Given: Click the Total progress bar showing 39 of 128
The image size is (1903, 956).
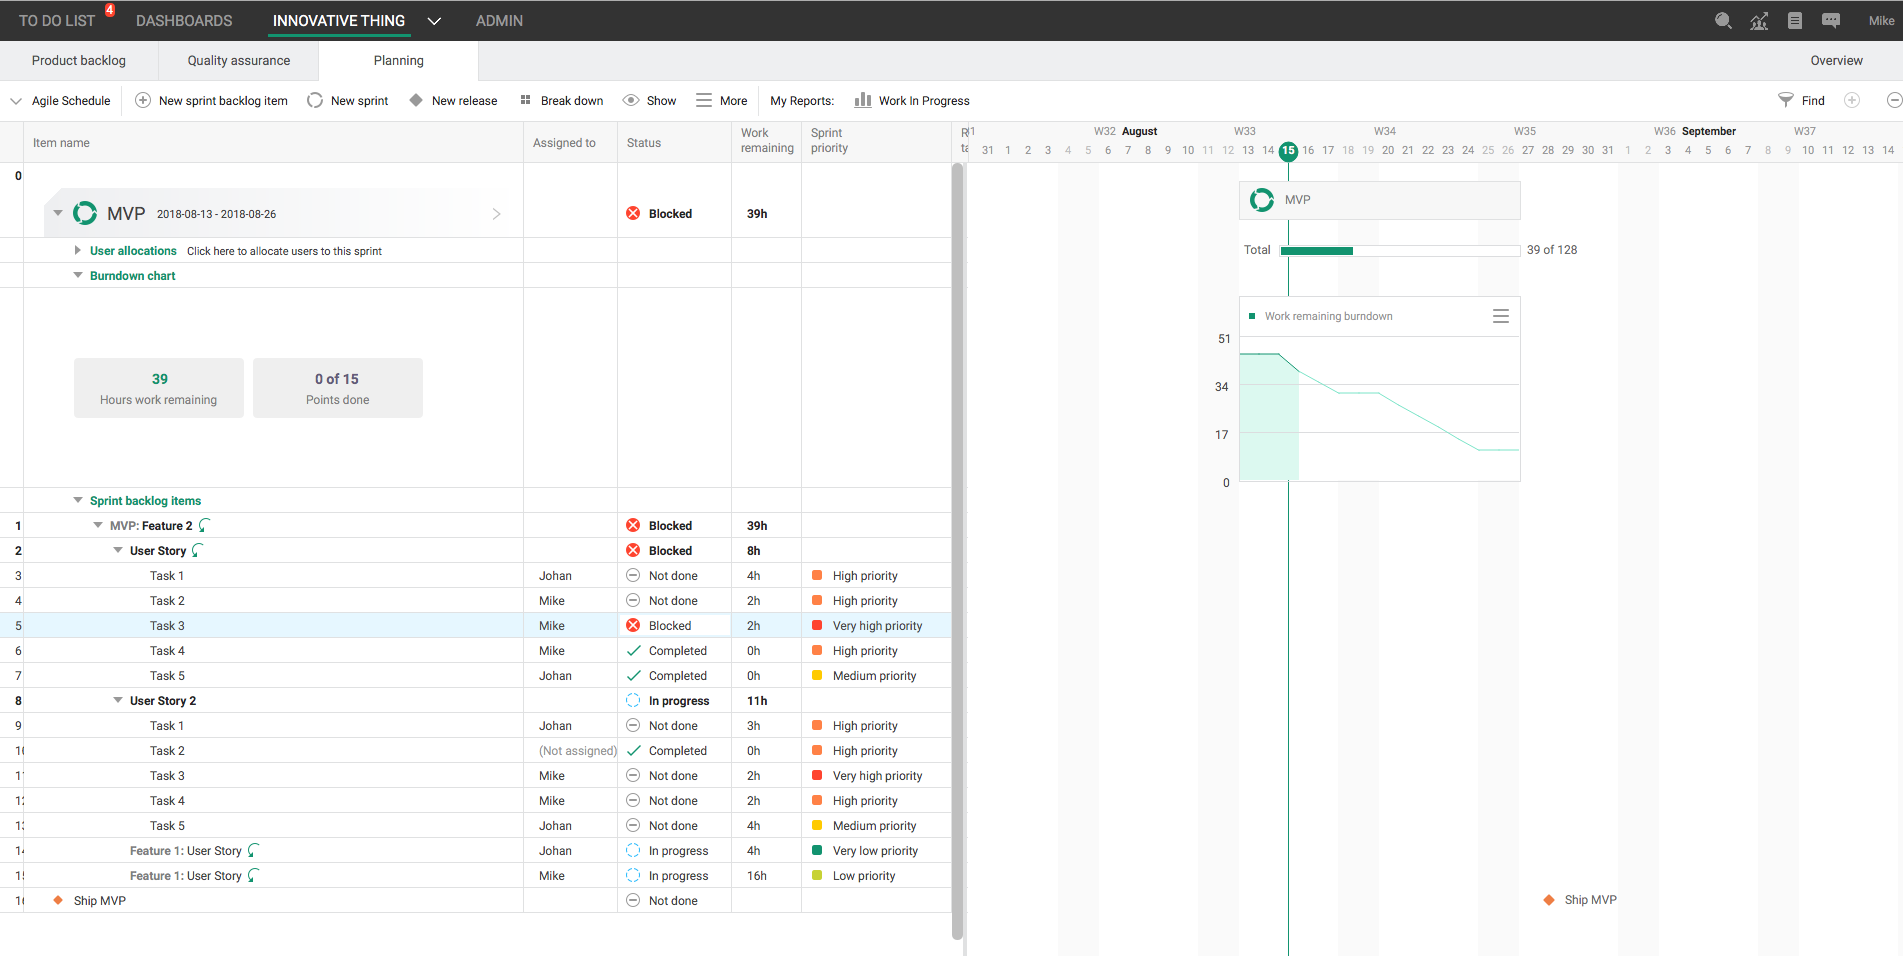Looking at the screenshot, I should 1399,250.
